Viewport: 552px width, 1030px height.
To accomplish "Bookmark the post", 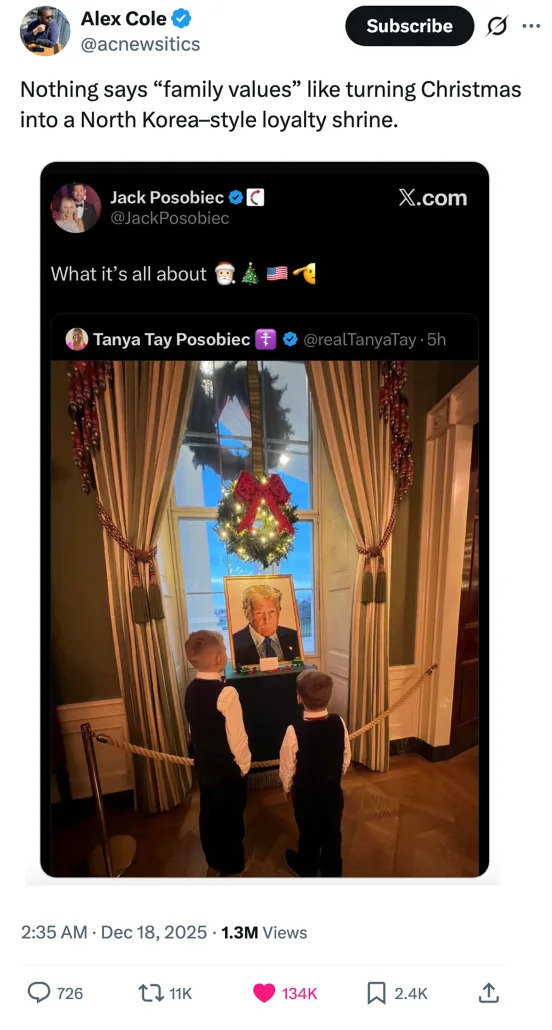I will (375, 993).
